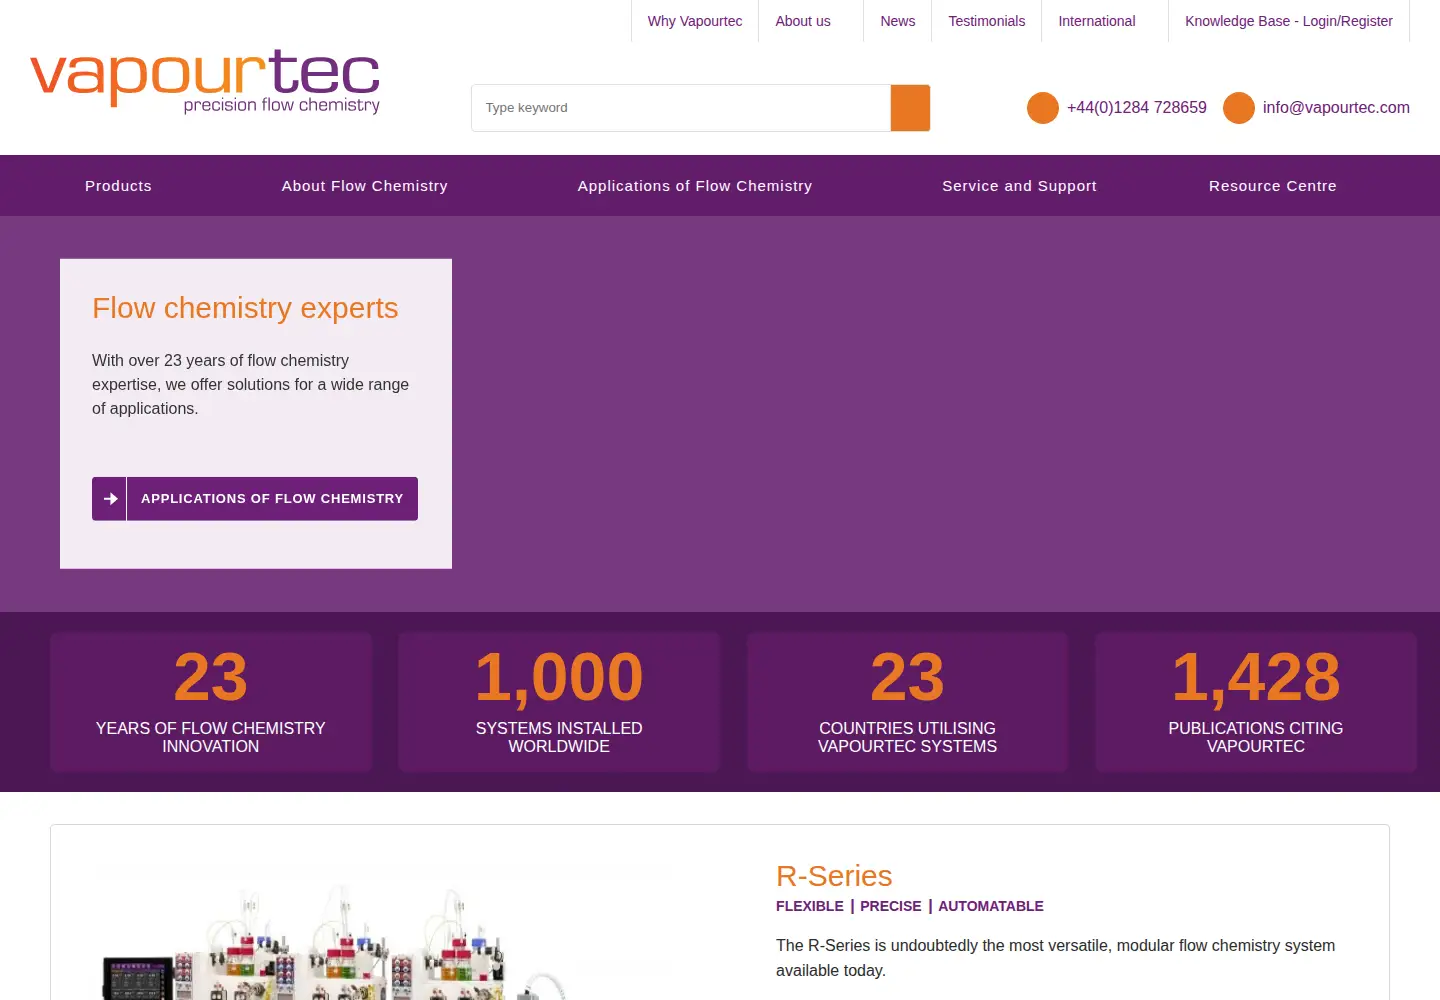Click the R-Series product image
The image size is (1440, 1000).
tap(335, 940)
